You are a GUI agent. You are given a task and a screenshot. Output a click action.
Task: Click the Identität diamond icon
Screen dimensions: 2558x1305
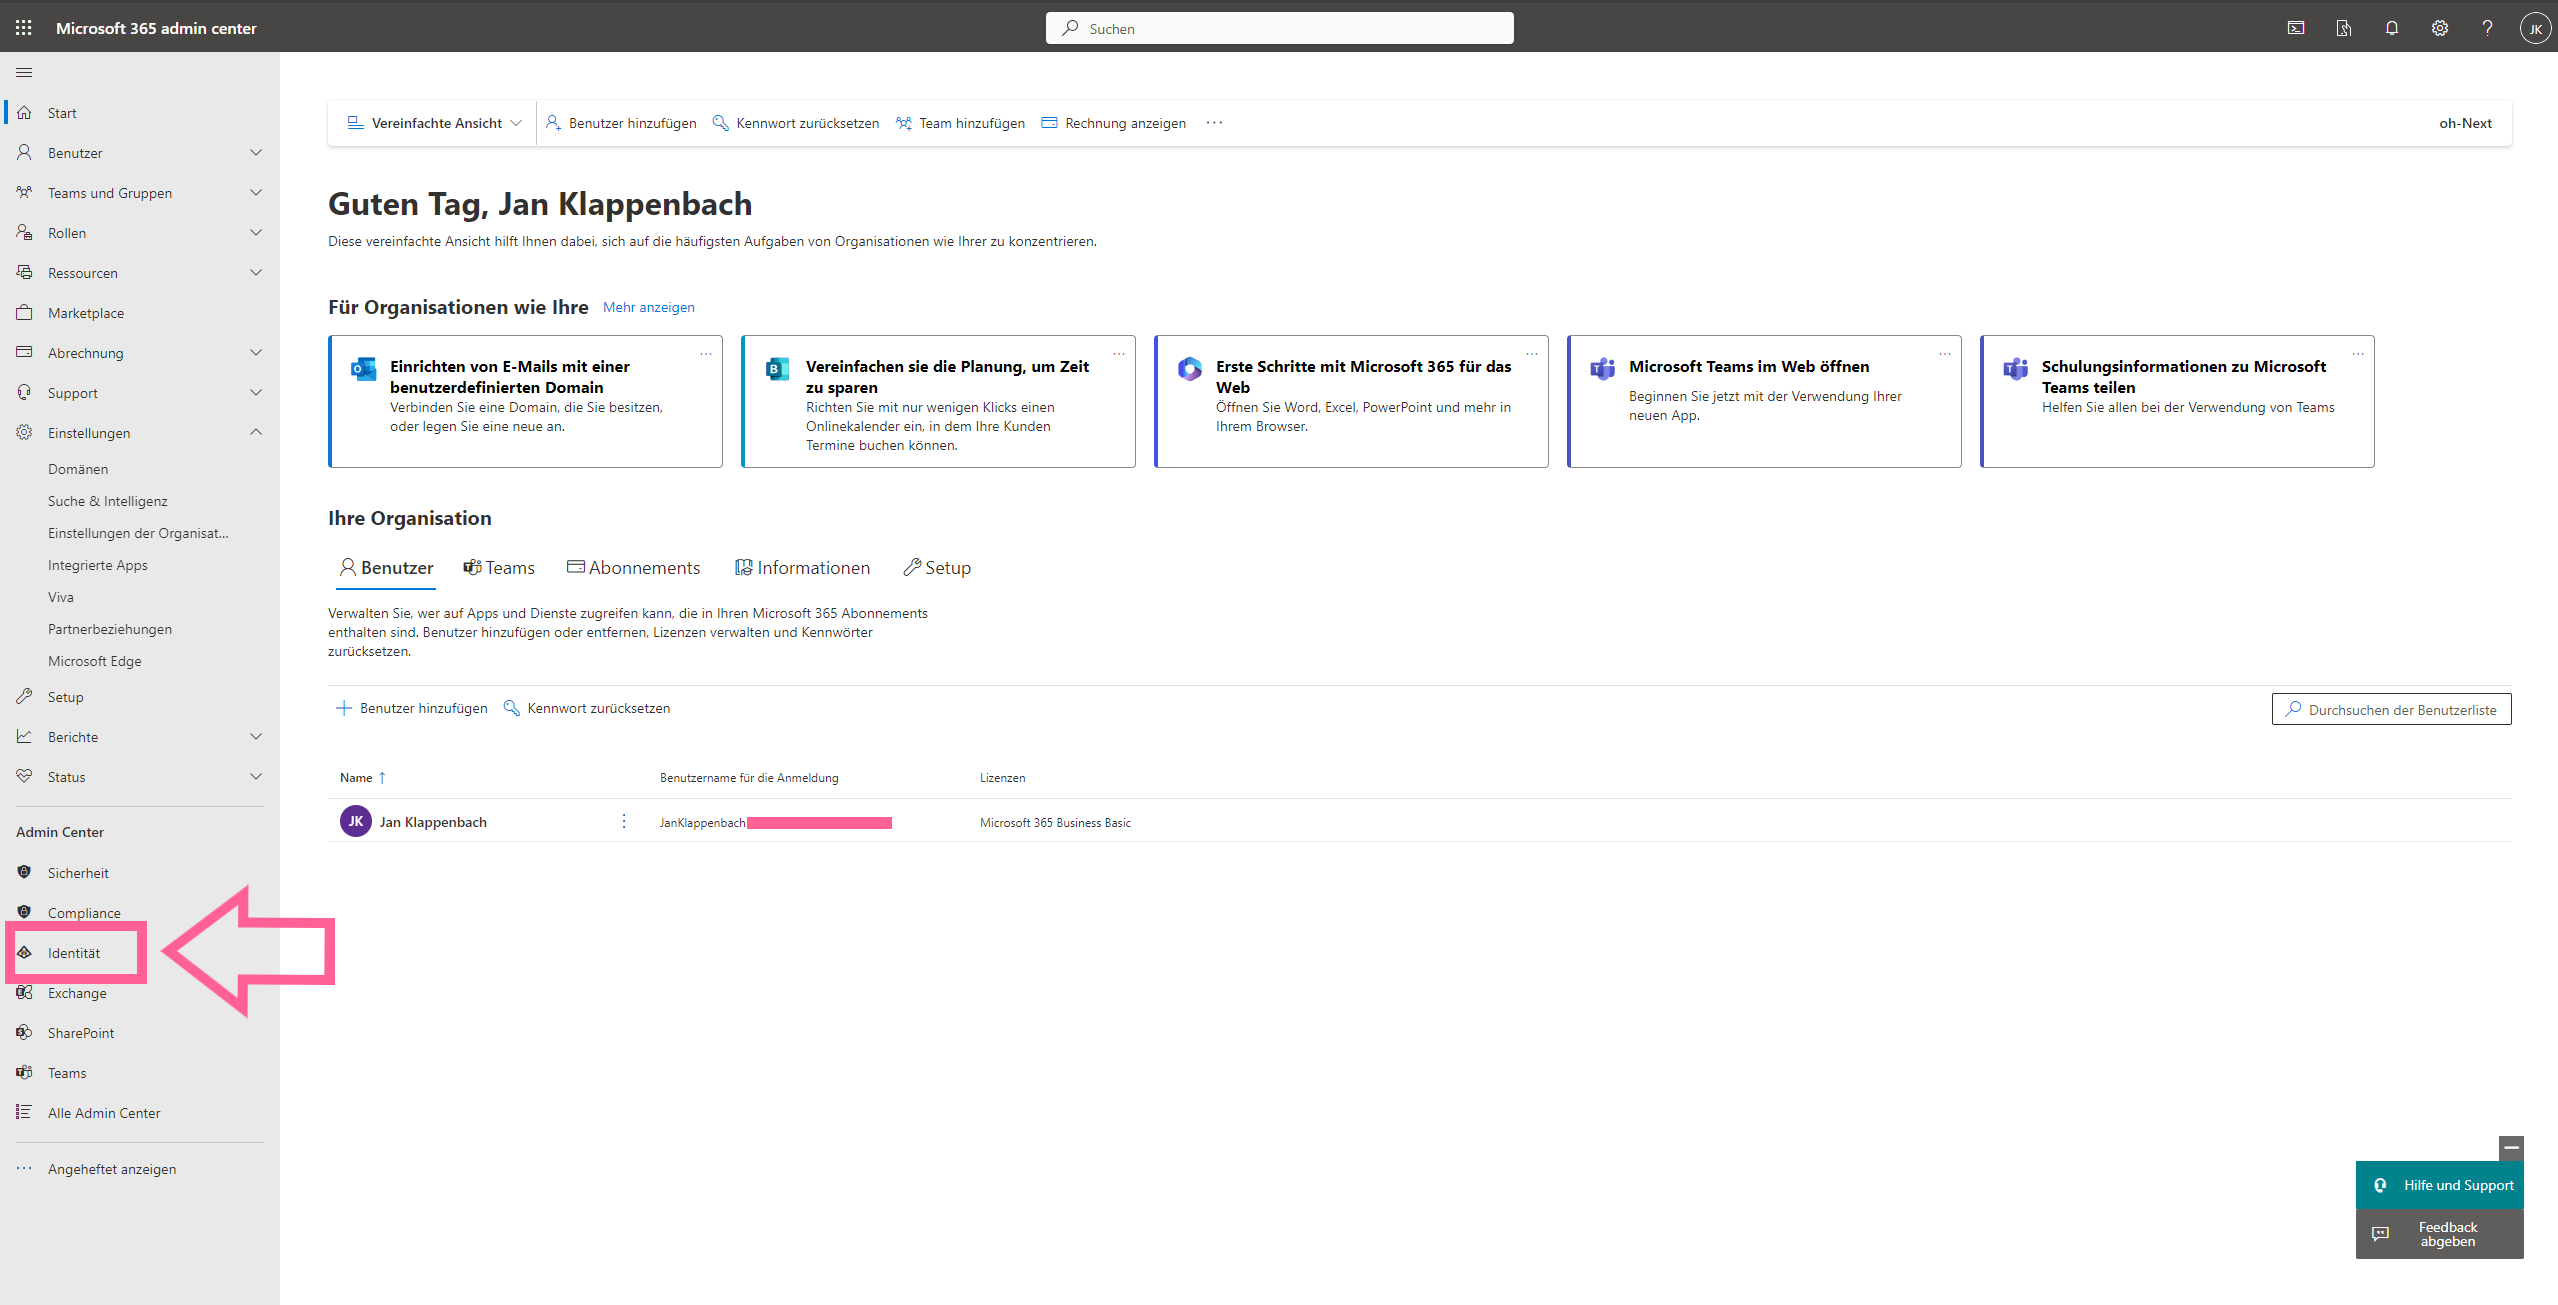pos(24,952)
